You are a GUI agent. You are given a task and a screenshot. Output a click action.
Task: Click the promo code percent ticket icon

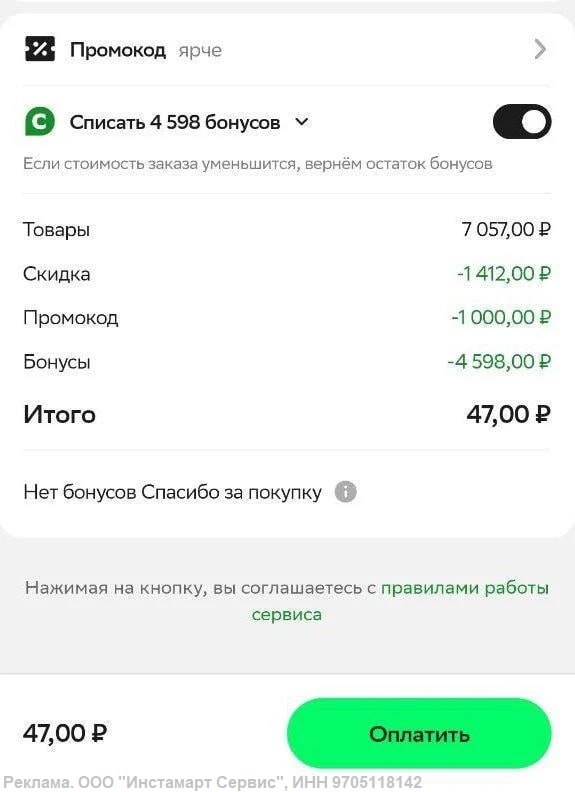coord(39,49)
